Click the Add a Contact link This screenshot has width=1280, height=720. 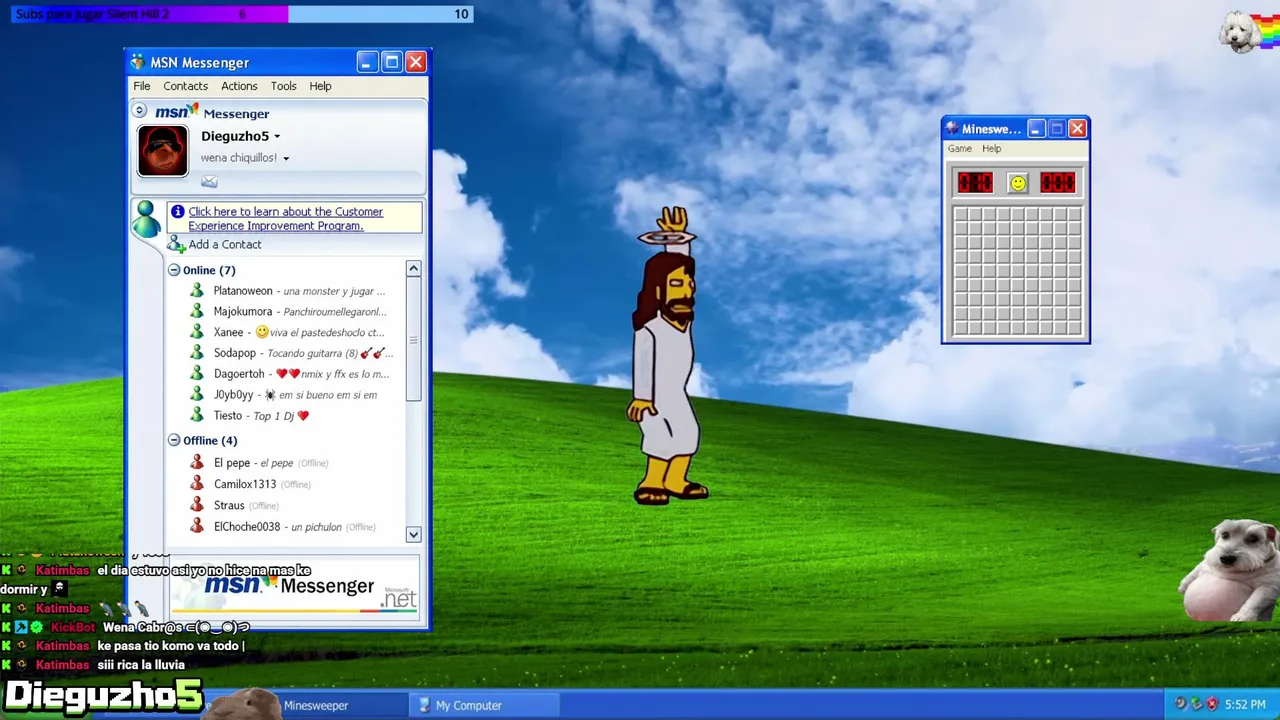point(225,245)
